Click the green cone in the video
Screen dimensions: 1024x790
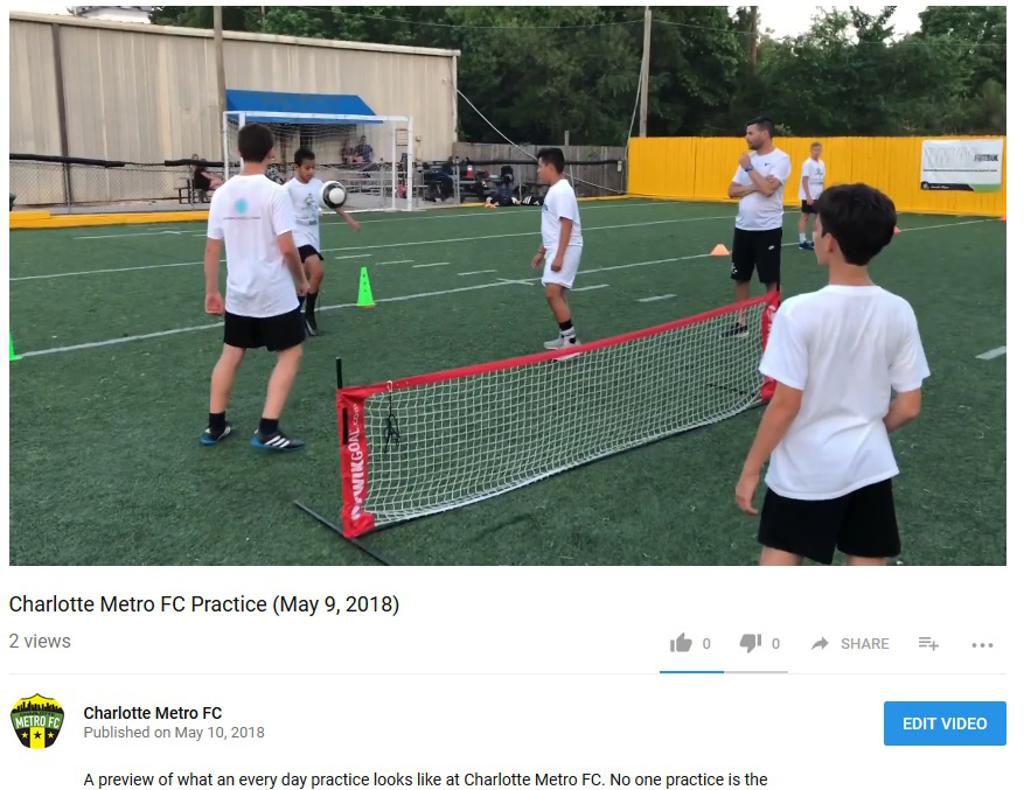tap(365, 287)
